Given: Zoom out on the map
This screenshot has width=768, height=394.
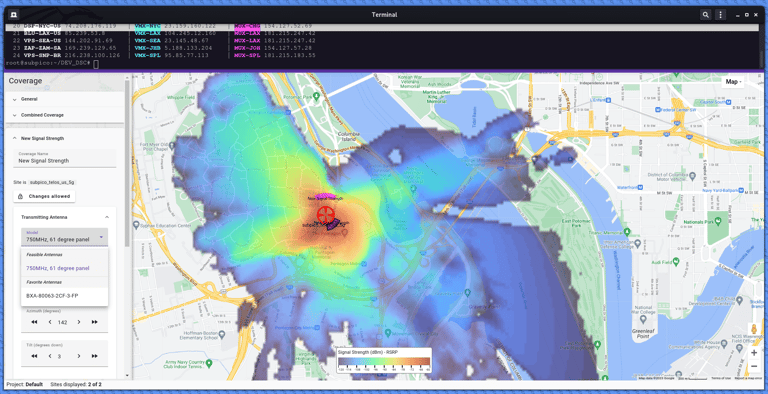Looking at the screenshot, I should (x=754, y=366).
